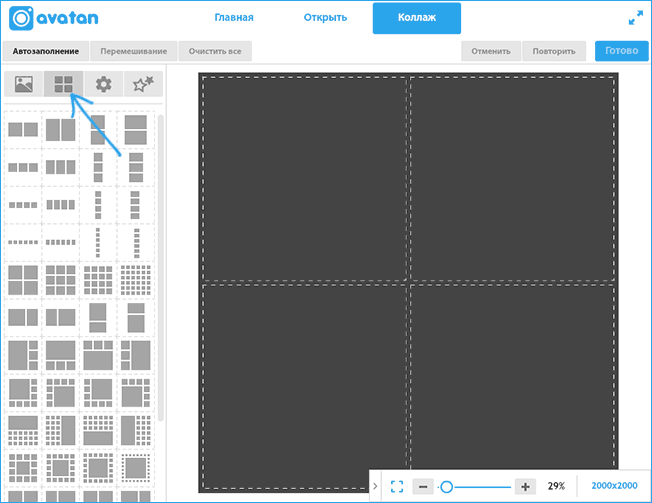Choose the 4x4 grid layout
The width and height of the screenshot is (652, 503).
pos(98,280)
